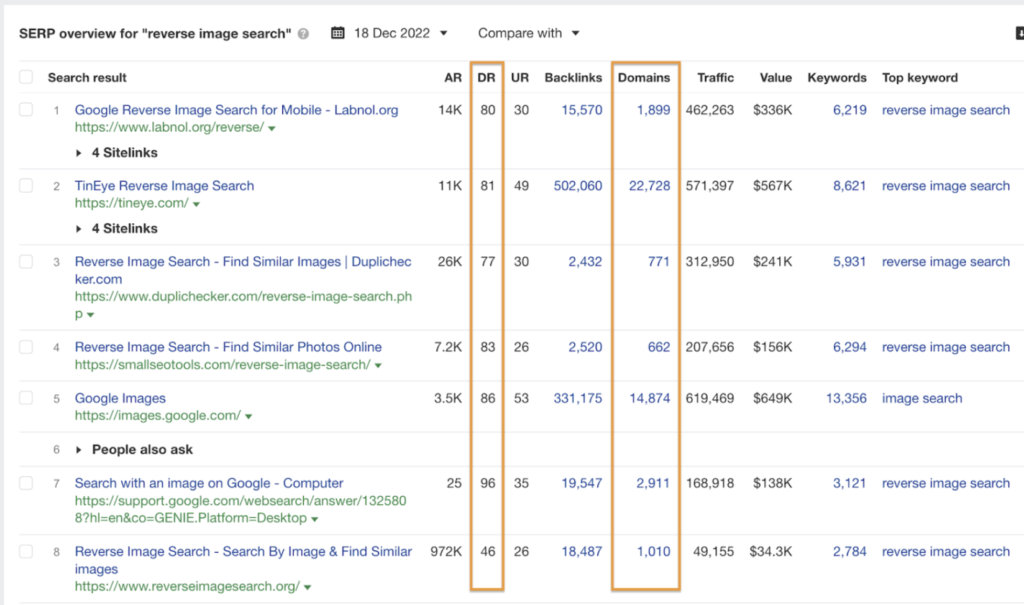Click the 2,432 backlinks count
The image size is (1024, 605).
tap(585, 261)
